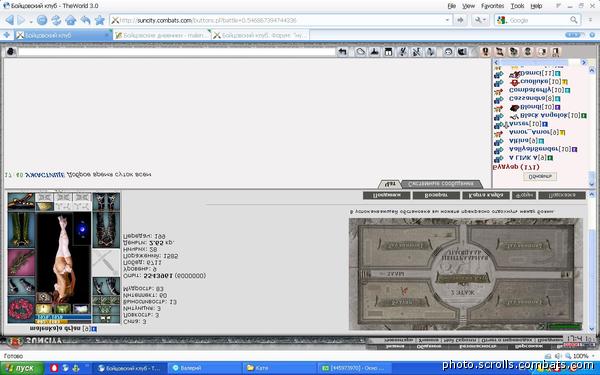600x375 pixels.
Task: Open the wrench tools dropdown
Action: pyautogui.click(x=480, y=20)
